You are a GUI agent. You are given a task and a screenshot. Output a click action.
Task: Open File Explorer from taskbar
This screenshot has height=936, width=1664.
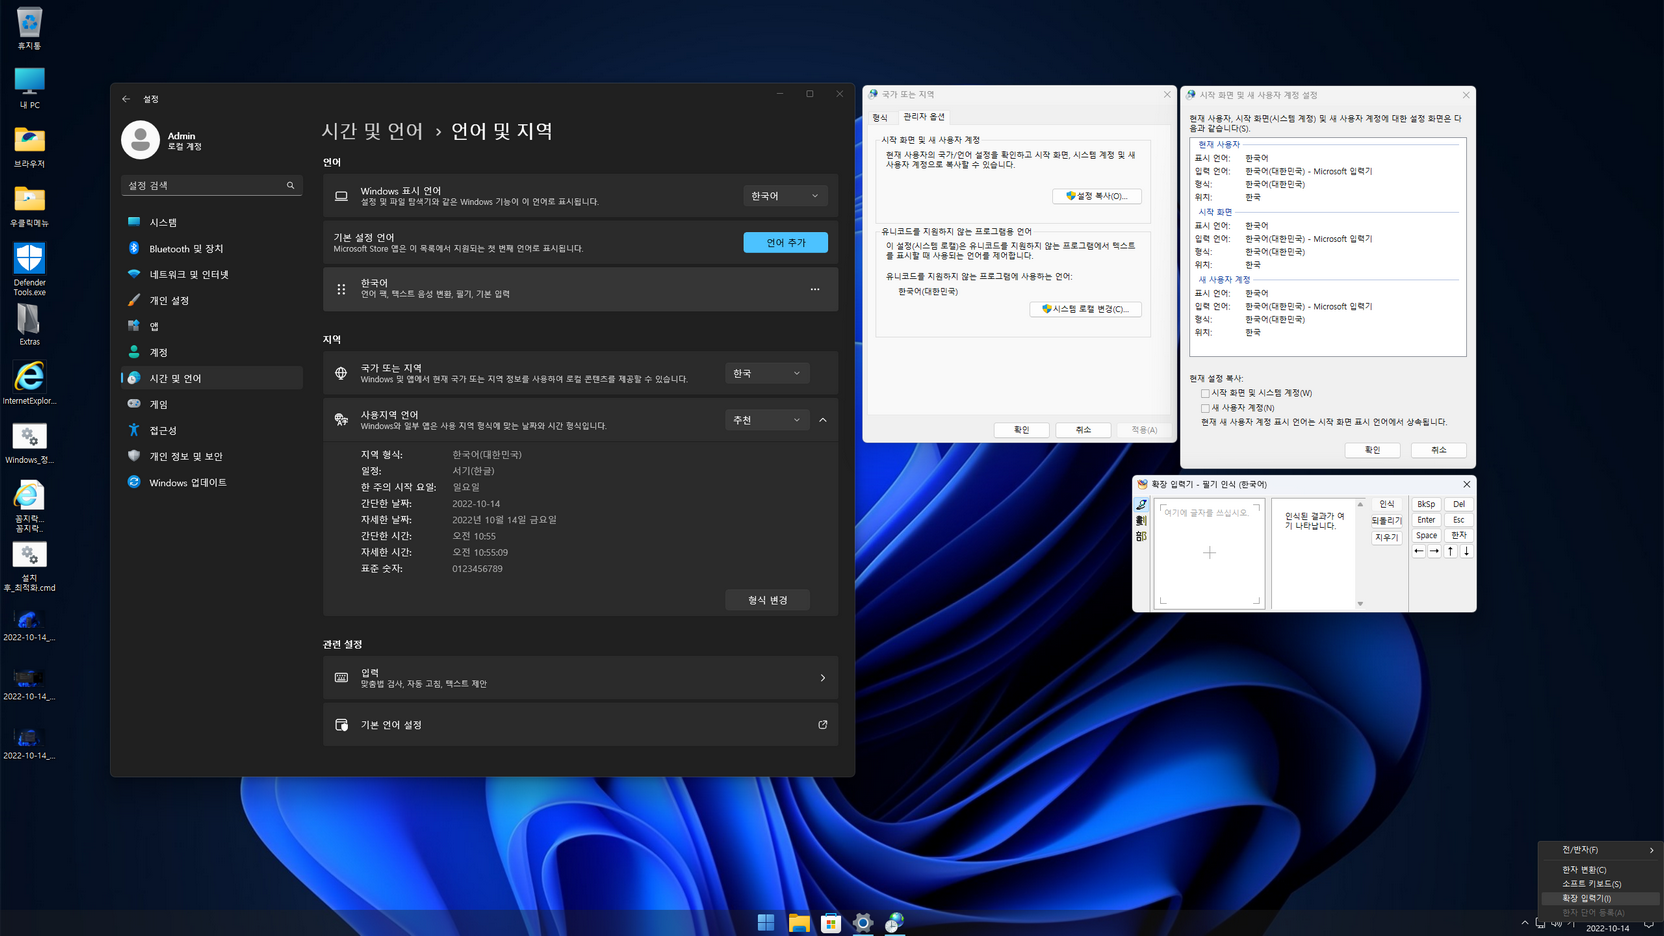(799, 923)
